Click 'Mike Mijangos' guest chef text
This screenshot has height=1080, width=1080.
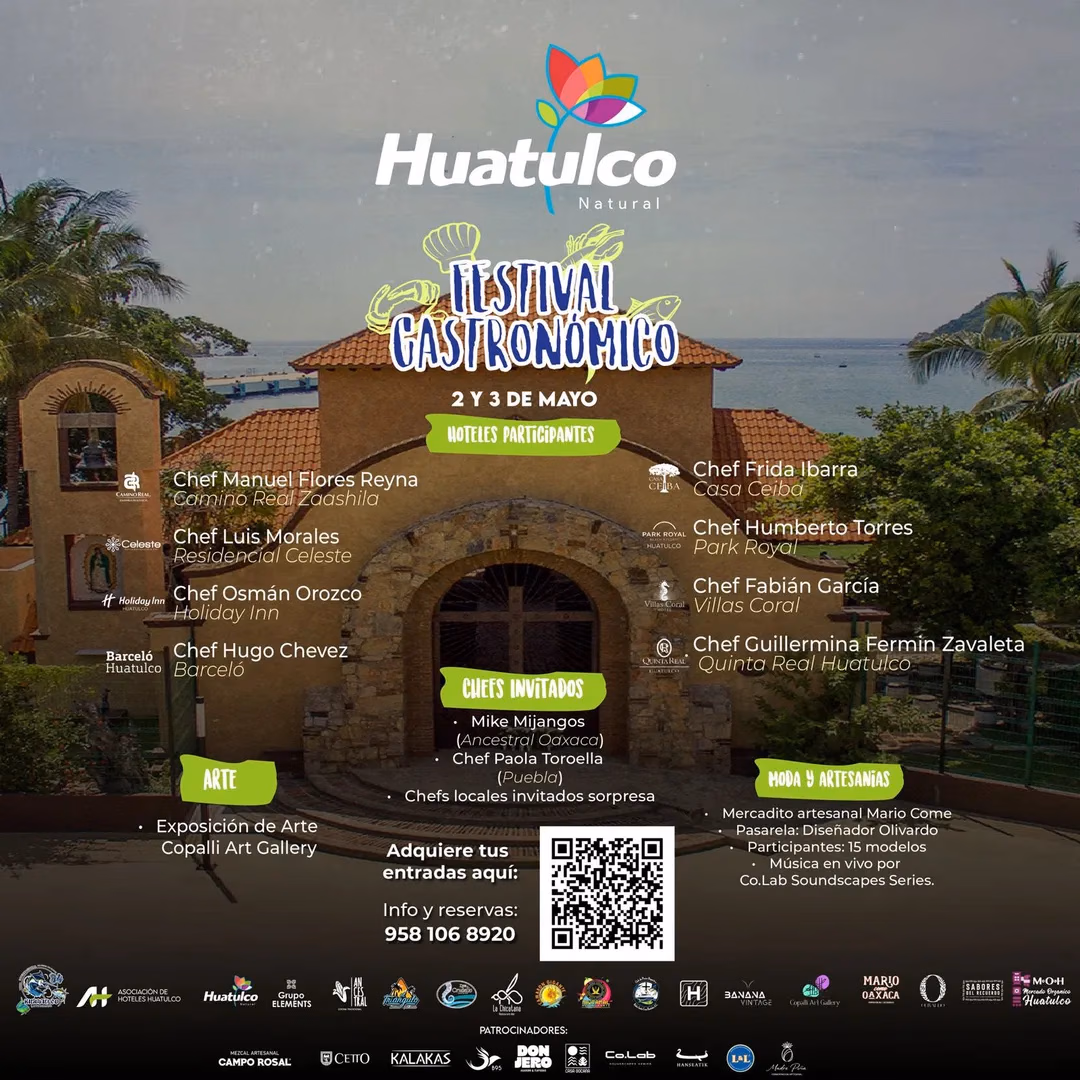528,721
